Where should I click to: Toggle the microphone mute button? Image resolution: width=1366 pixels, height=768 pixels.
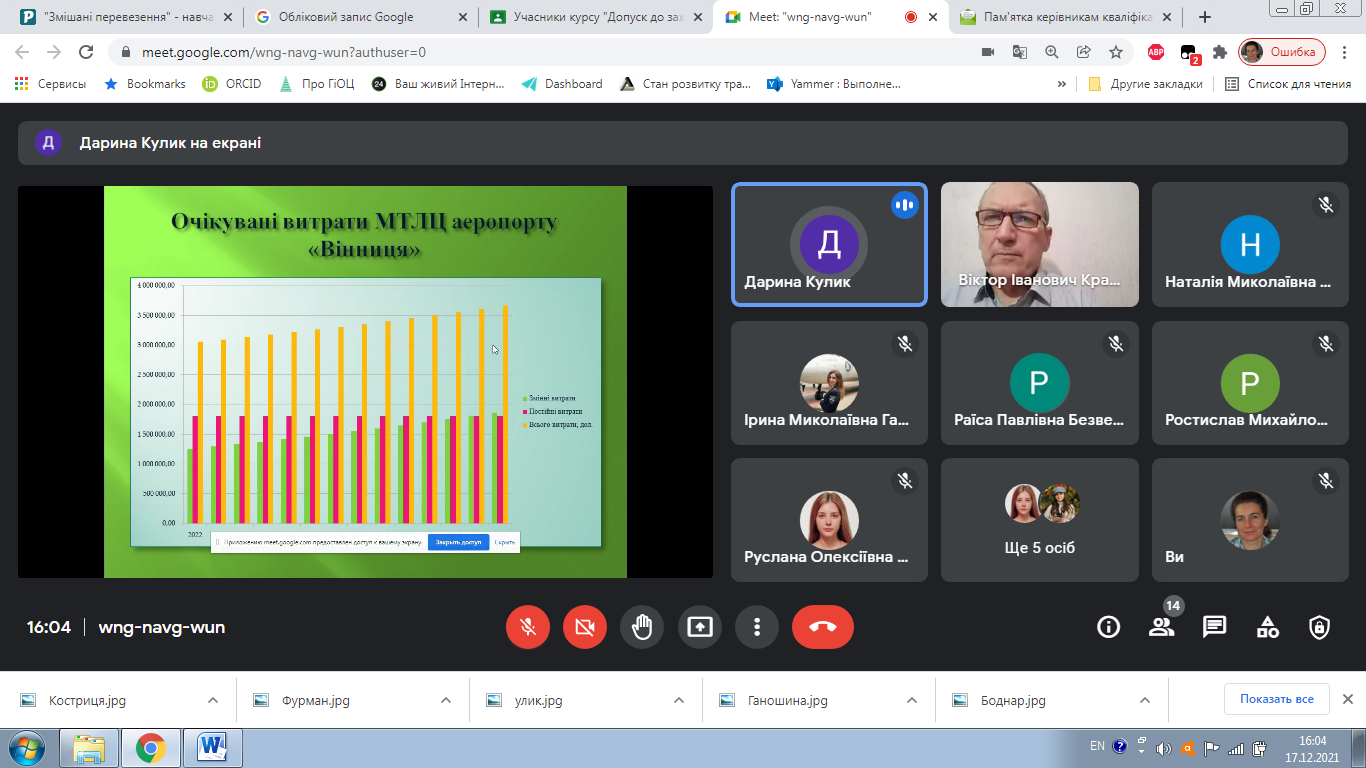tap(528, 627)
